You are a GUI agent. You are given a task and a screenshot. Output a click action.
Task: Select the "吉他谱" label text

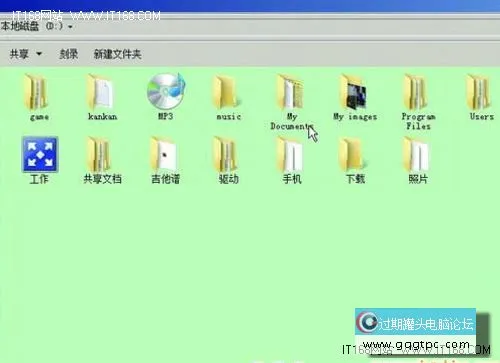(165, 179)
